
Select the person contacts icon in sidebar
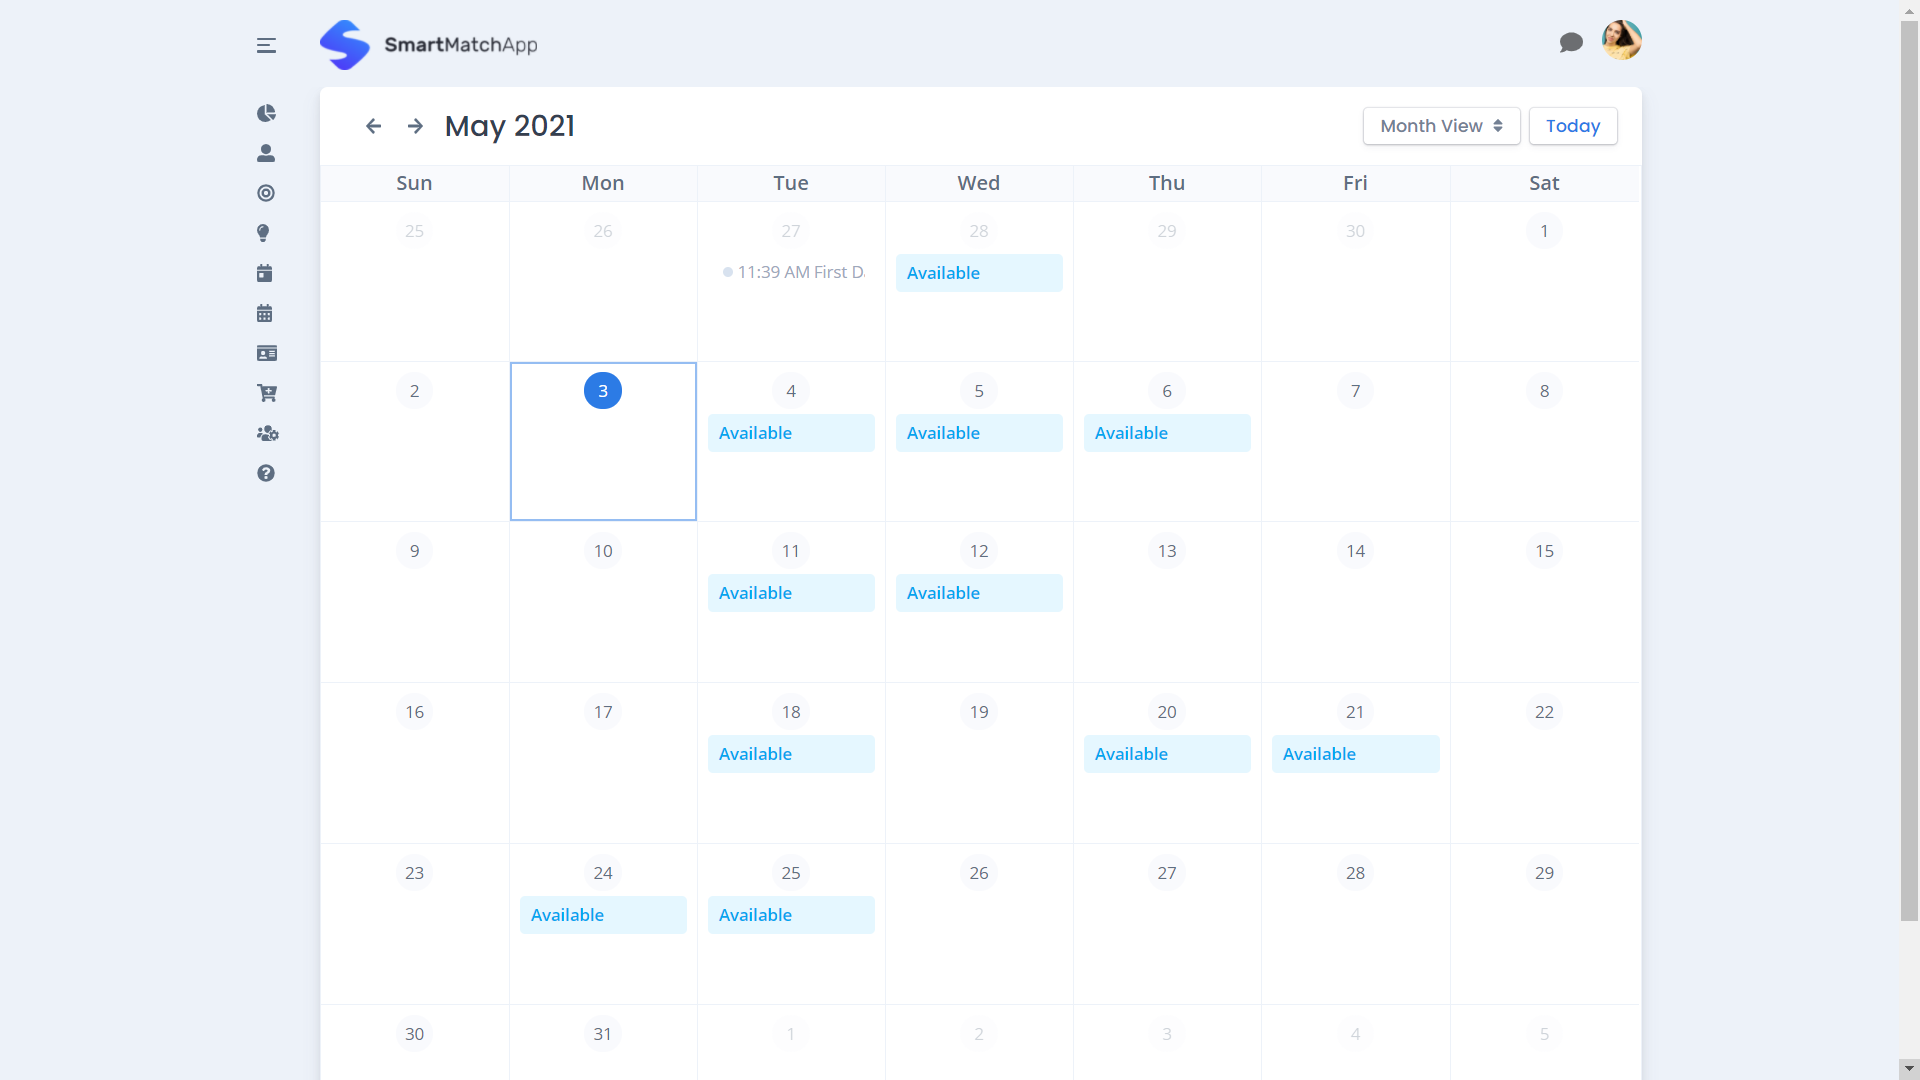tap(266, 153)
